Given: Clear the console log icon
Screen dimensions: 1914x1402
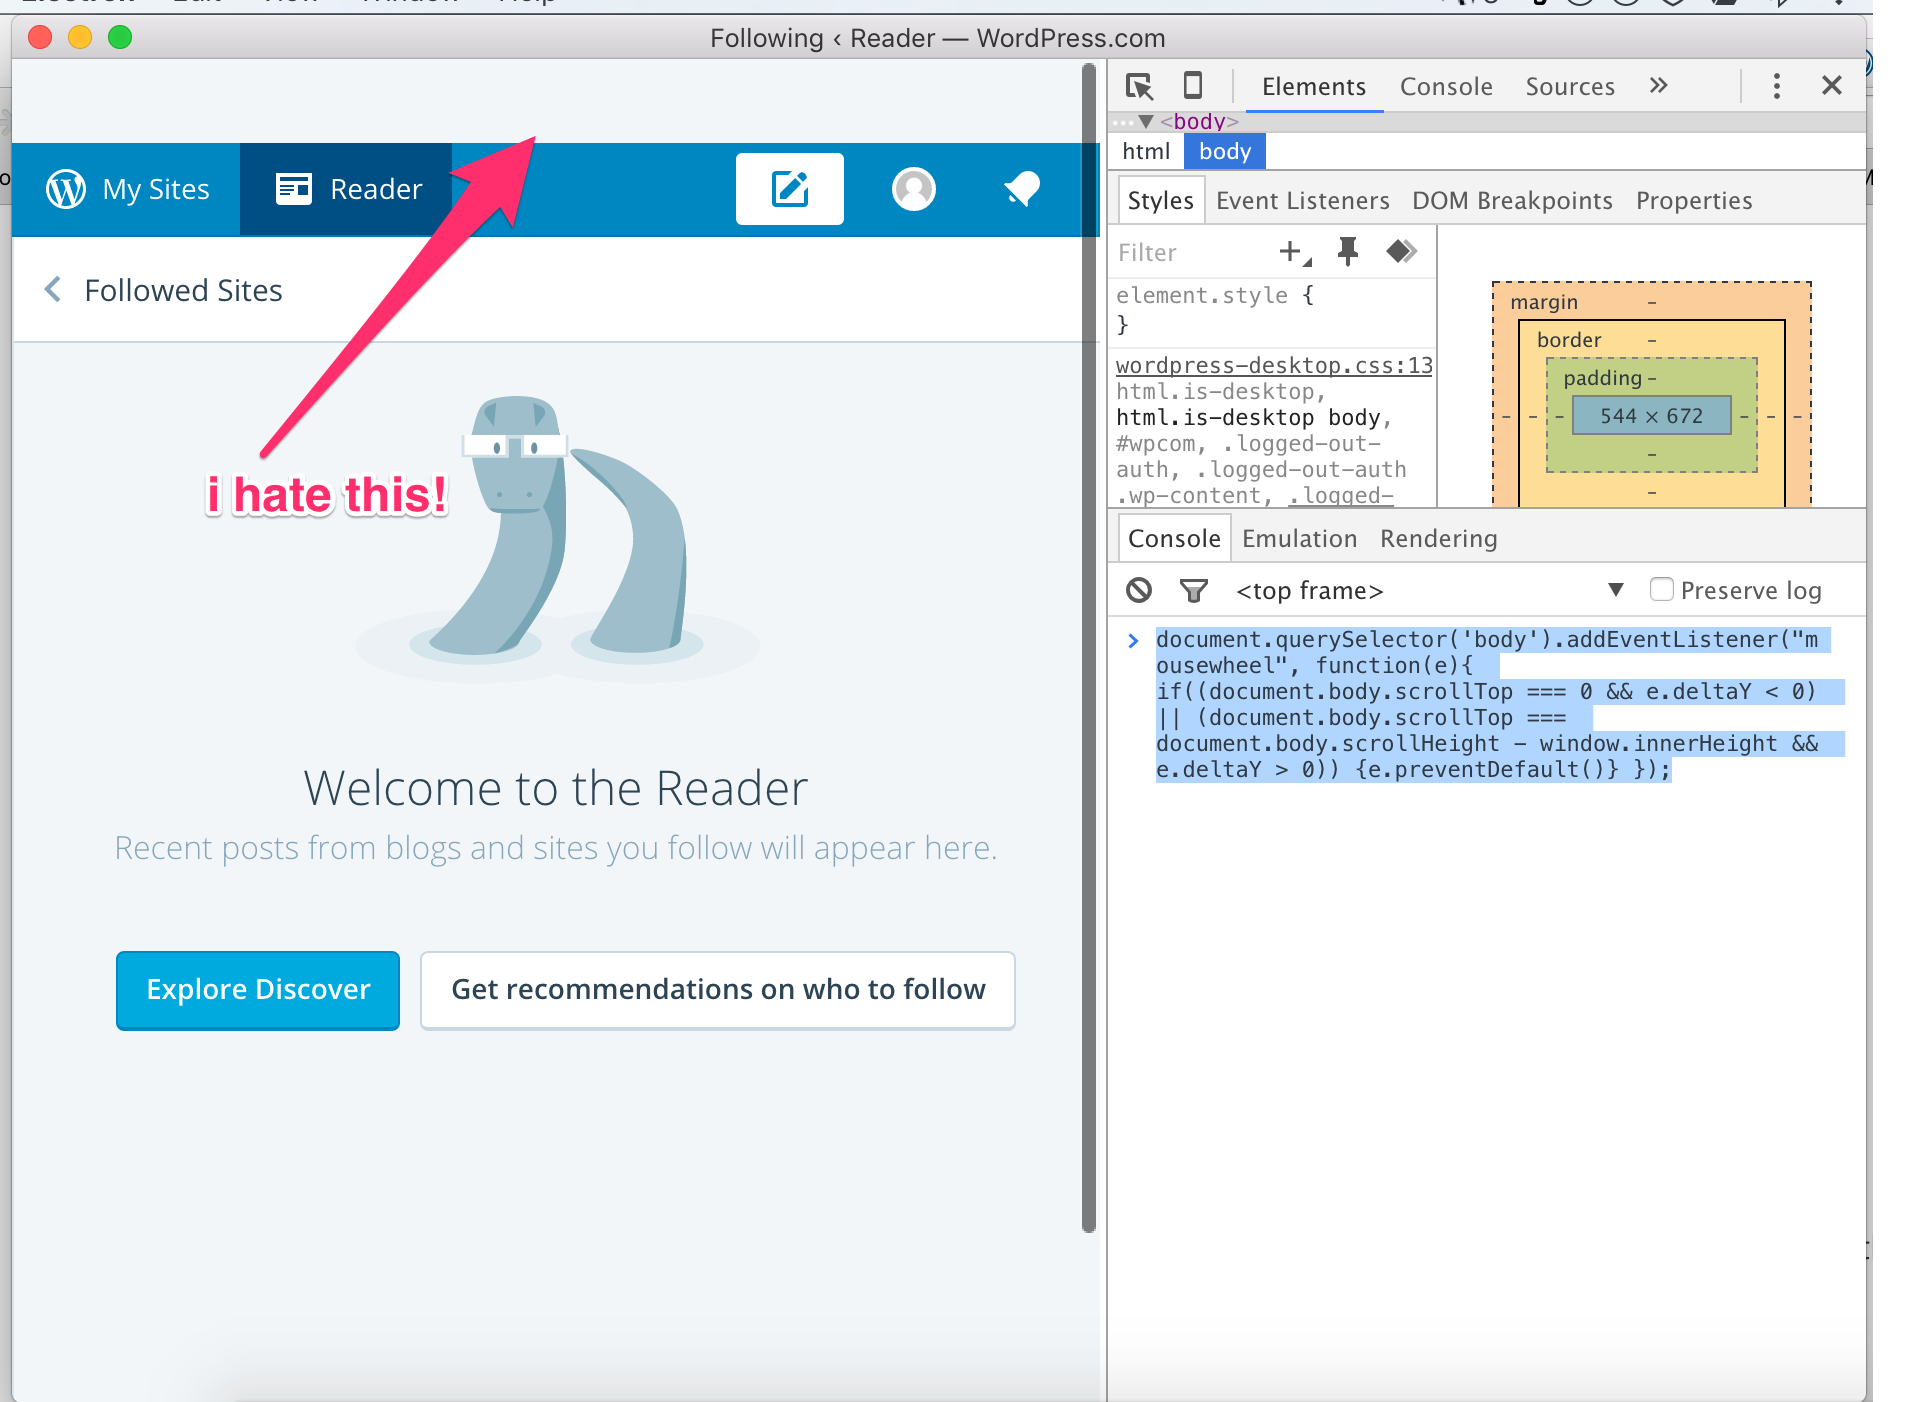Looking at the screenshot, I should point(1138,591).
